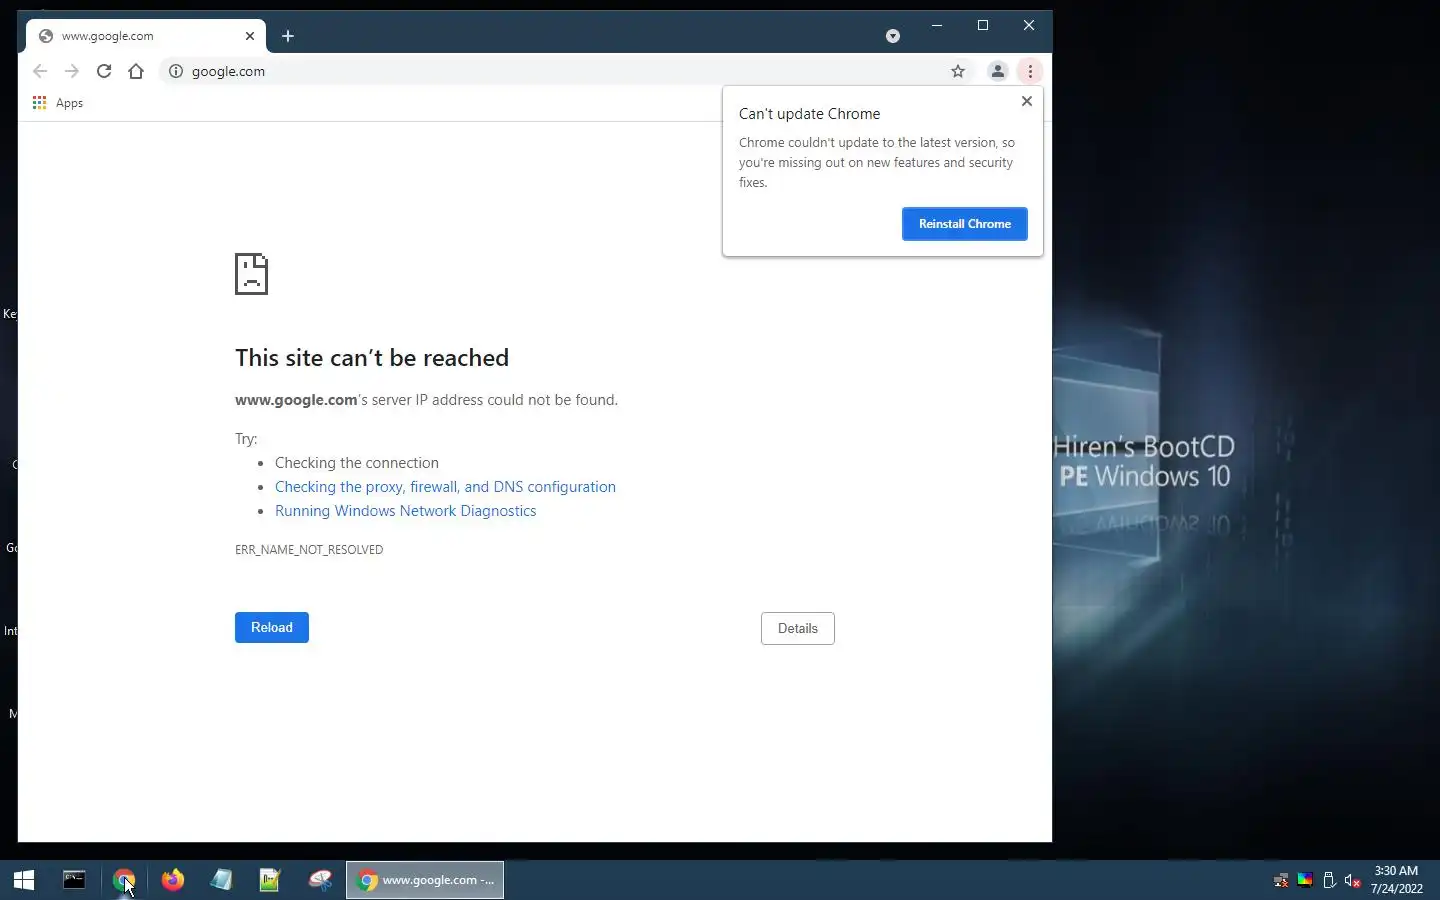Viewport: 1440px width, 900px height.
Task: View site information icon in the address bar
Action: [176, 71]
